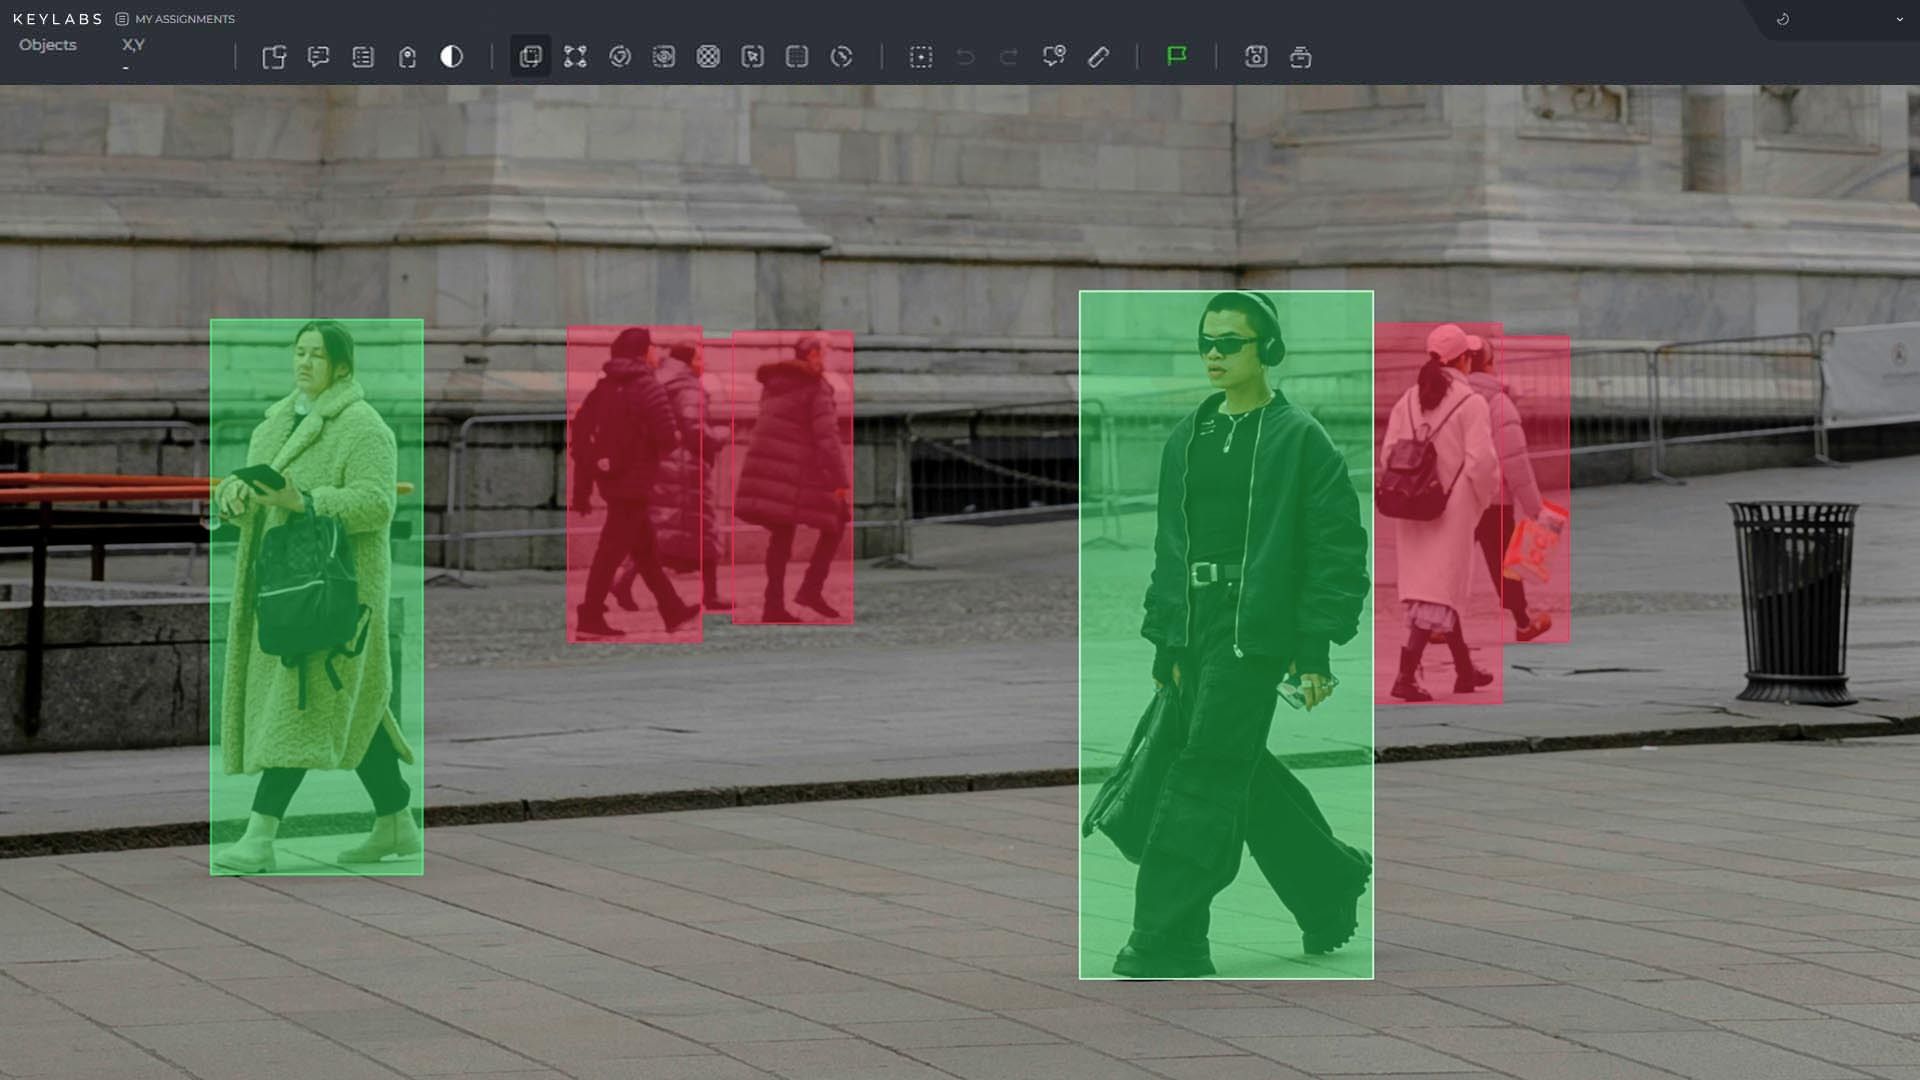Expand the X,Y coordinates display
This screenshot has height=1080, width=1920.
133,44
